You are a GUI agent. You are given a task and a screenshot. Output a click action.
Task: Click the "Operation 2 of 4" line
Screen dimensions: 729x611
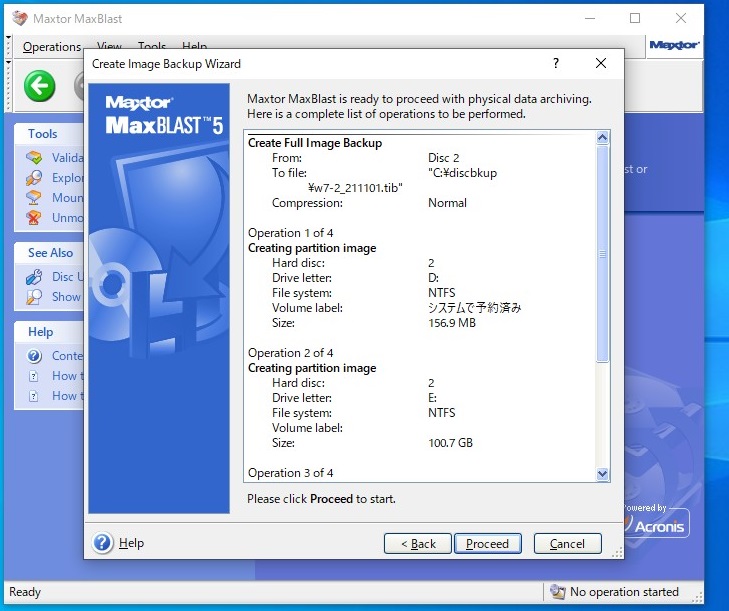tap(291, 353)
